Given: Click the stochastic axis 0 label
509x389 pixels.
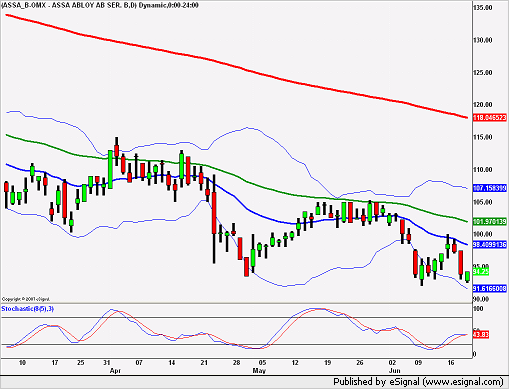Looking at the screenshot, I should [x=475, y=354].
